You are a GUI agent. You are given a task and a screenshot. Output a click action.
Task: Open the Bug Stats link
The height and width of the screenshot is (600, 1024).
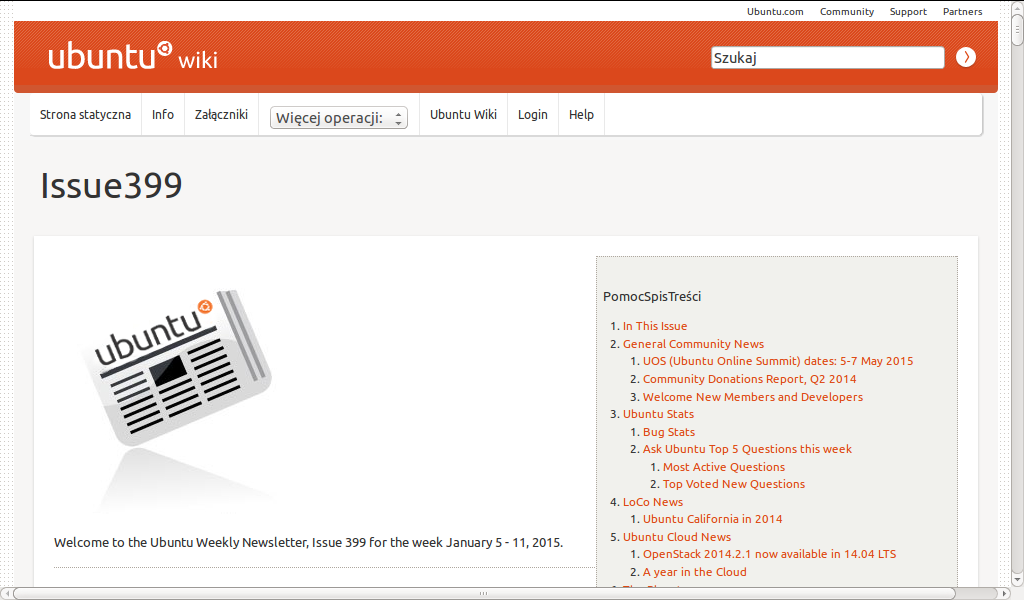coord(669,432)
